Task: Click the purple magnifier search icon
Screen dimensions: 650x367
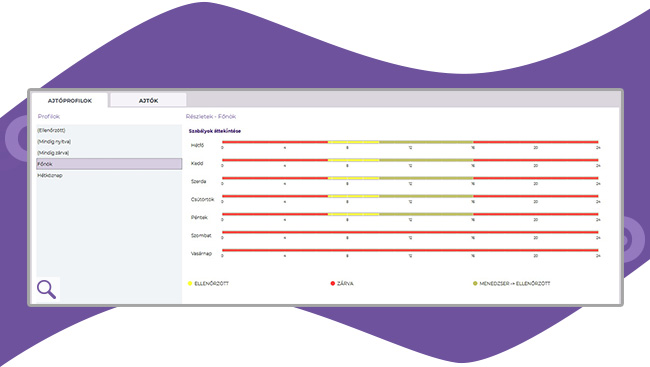Action: pos(46,289)
